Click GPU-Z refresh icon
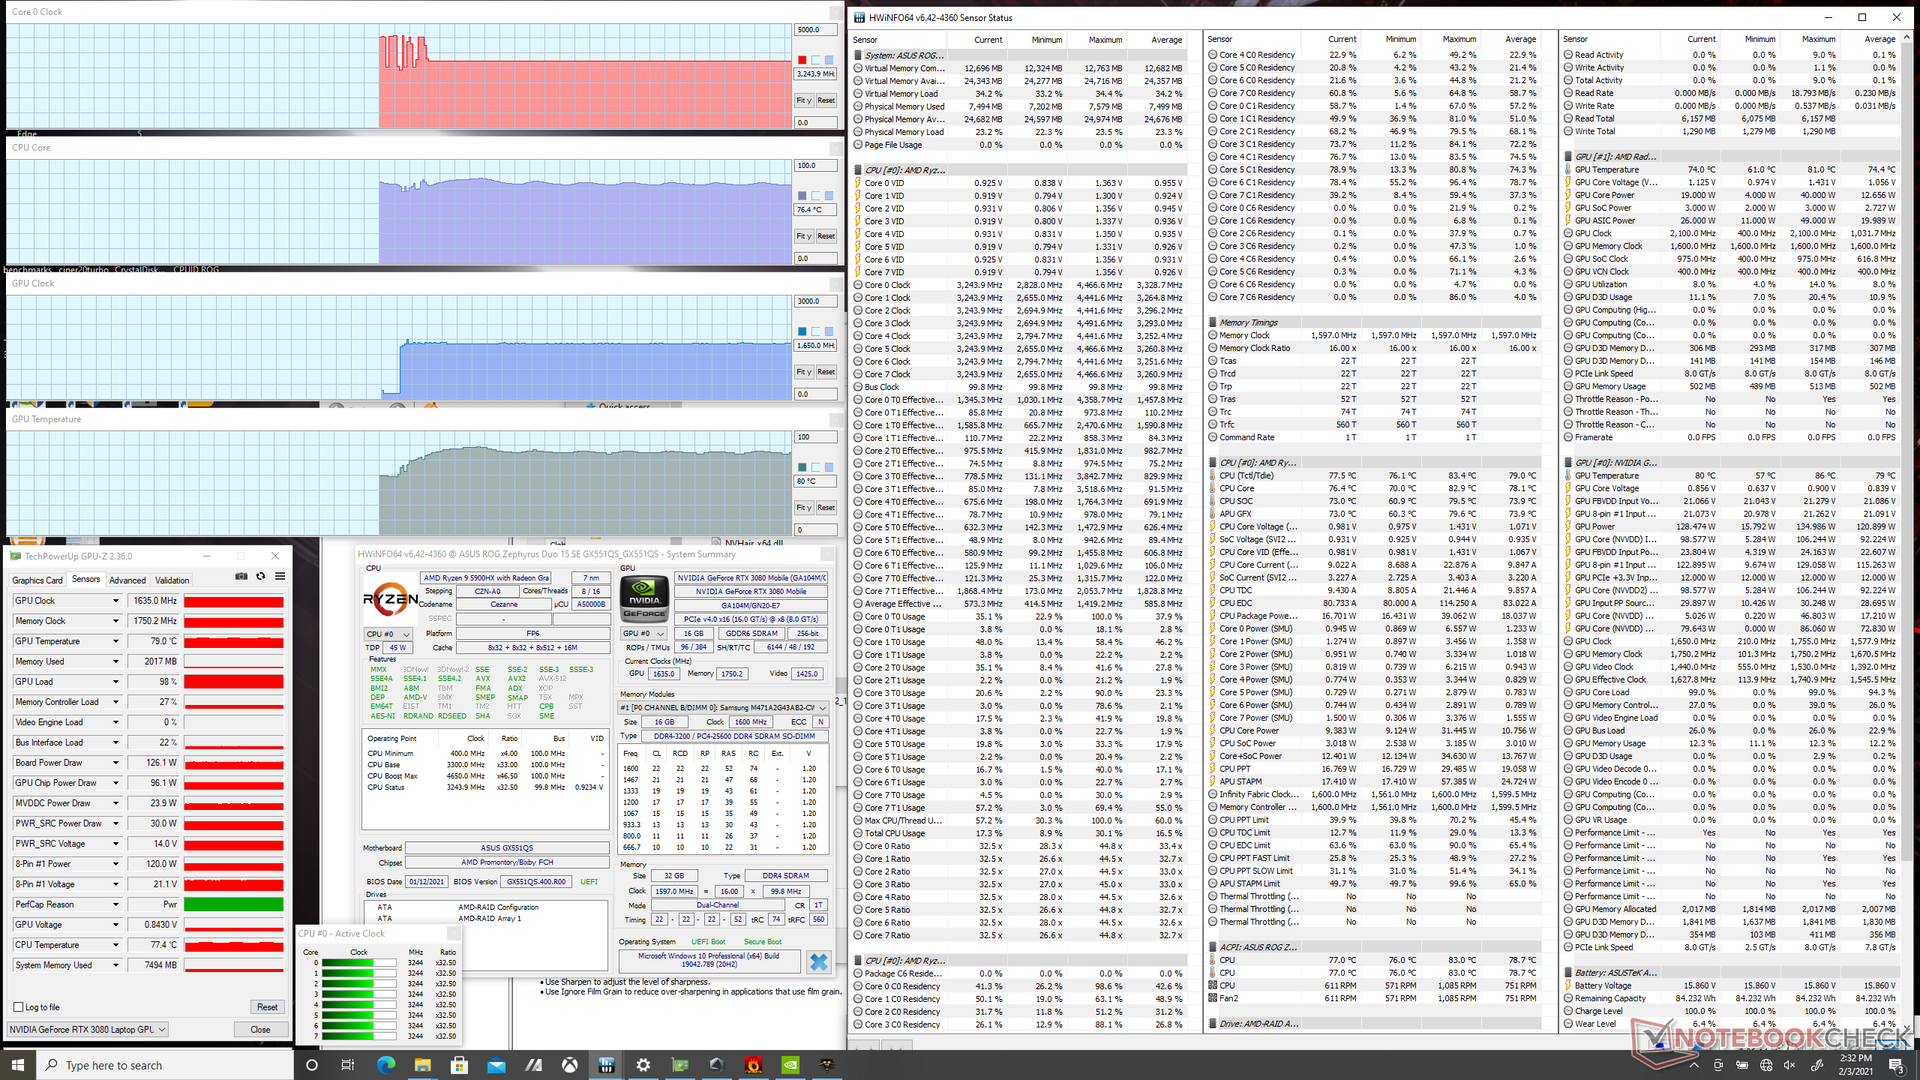The image size is (1920, 1080). [x=261, y=576]
